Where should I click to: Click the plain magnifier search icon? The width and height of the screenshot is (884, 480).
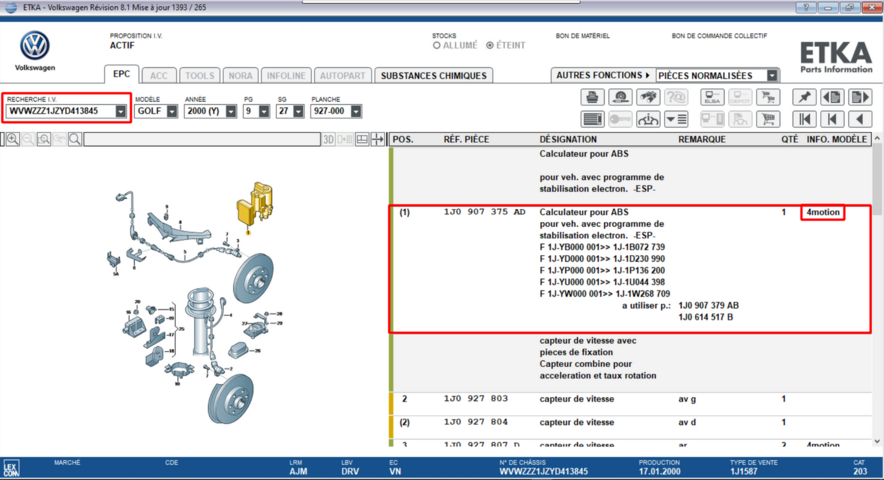(74, 139)
